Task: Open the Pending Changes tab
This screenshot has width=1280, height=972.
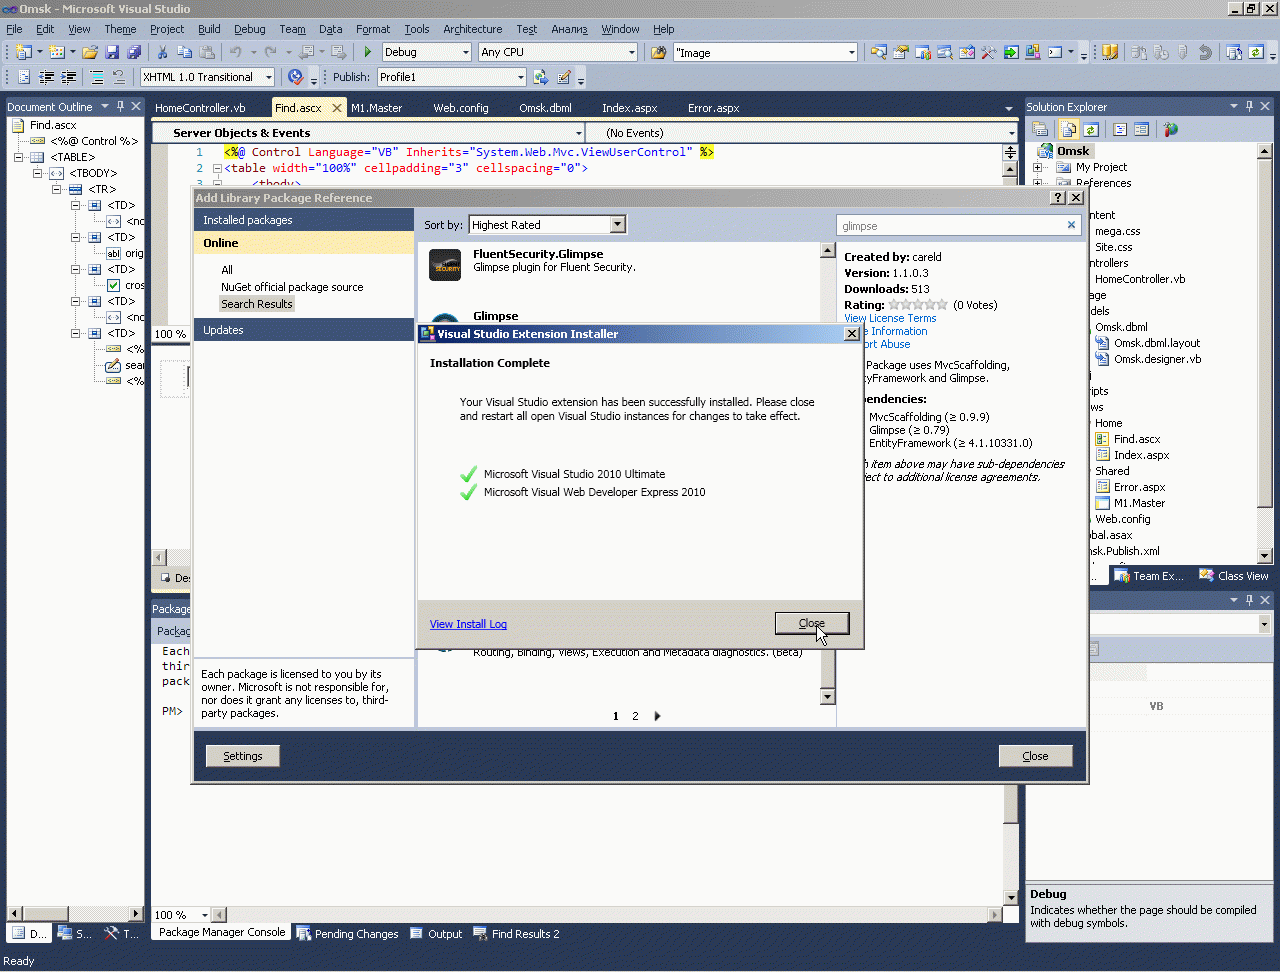Action: coord(347,934)
